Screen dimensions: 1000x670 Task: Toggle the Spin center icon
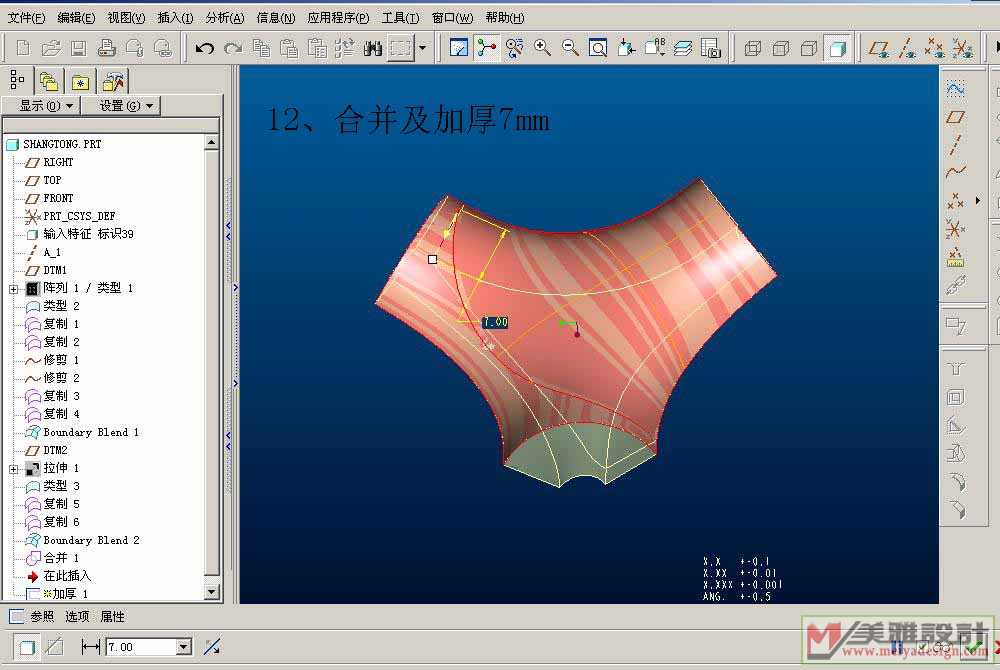pyautogui.click(x=487, y=48)
